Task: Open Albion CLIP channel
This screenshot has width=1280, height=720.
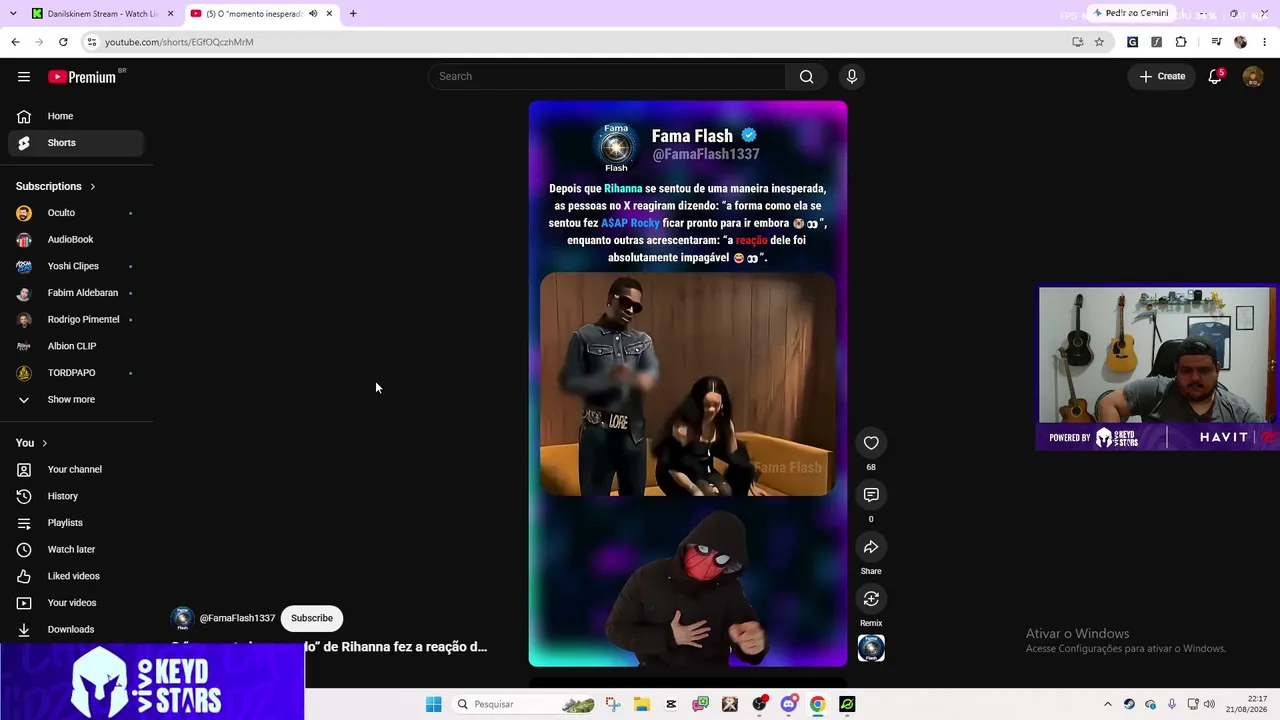Action: (76, 346)
